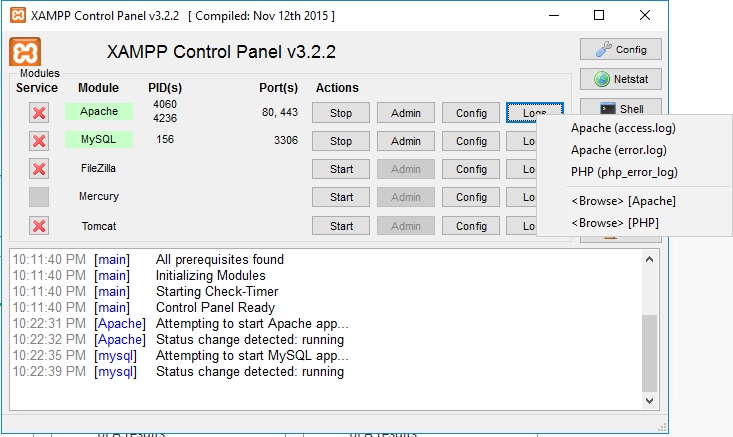
Task: Click the MySQL PID value '156'
Action: click(165, 139)
